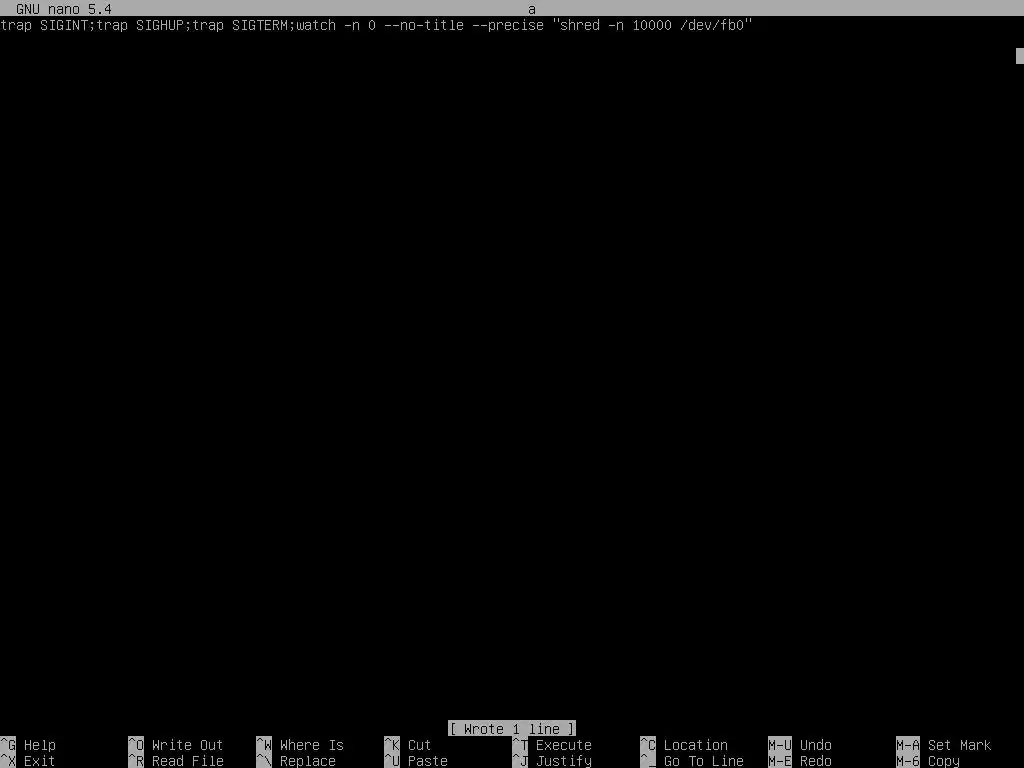Click the '--no-title' option text
This screenshot has width=1024, height=768.
424,25
